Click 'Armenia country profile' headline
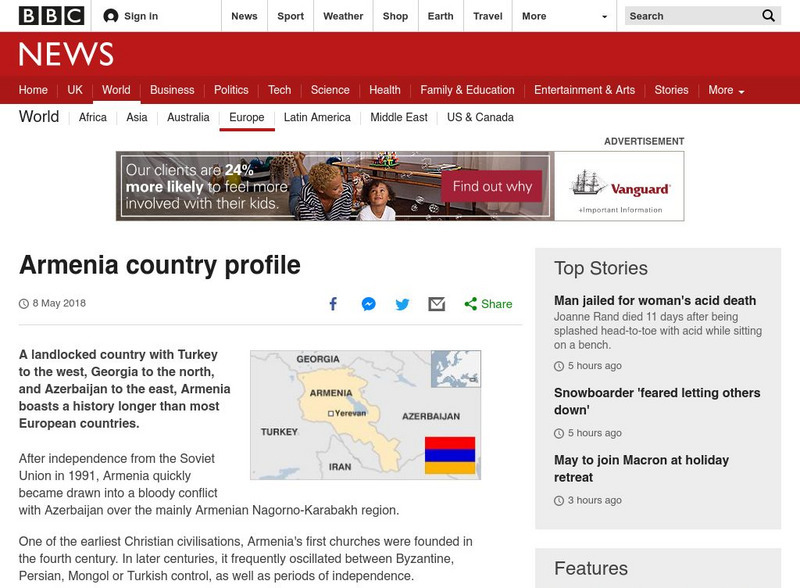This screenshot has height=588, width=800. click(160, 265)
